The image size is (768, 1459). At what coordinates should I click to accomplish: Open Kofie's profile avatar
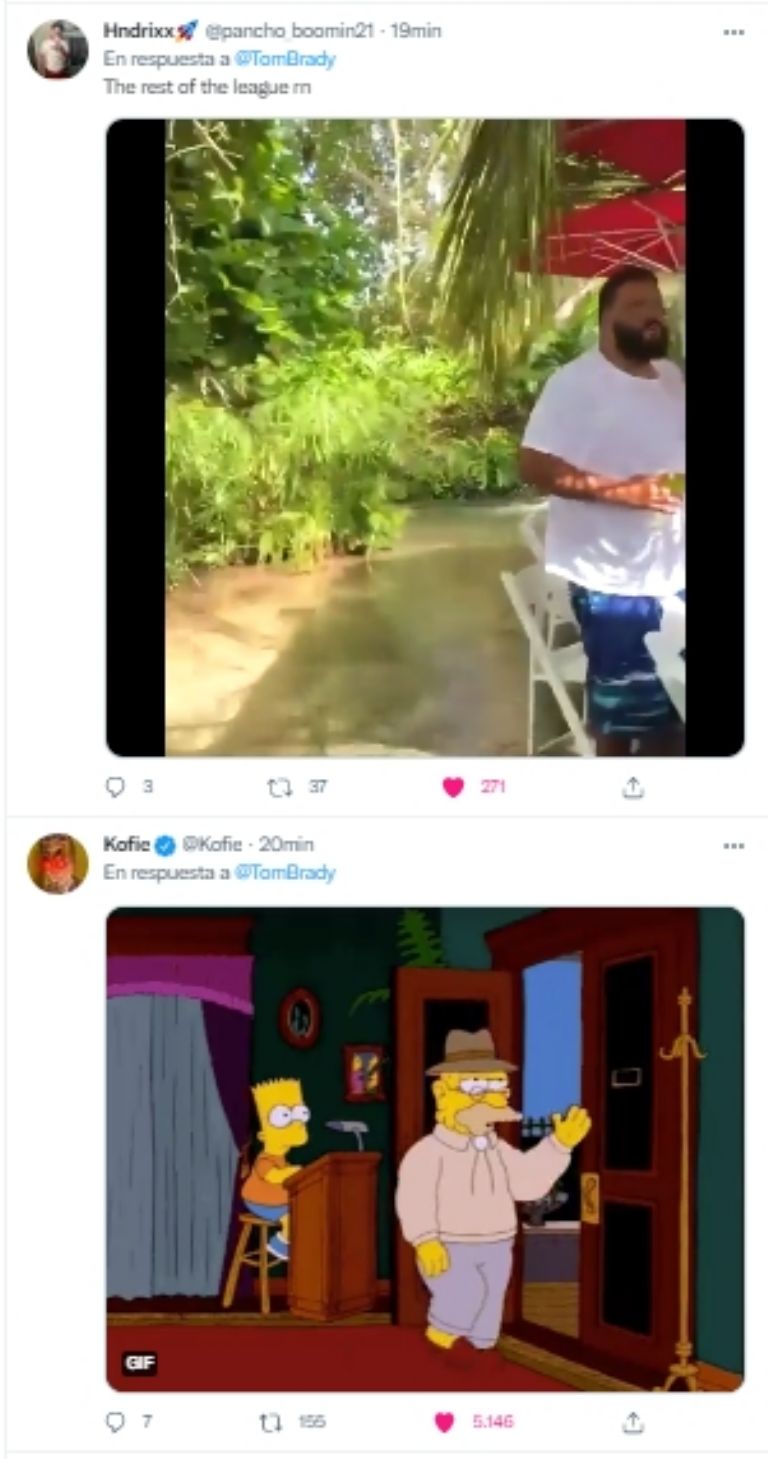57,863
